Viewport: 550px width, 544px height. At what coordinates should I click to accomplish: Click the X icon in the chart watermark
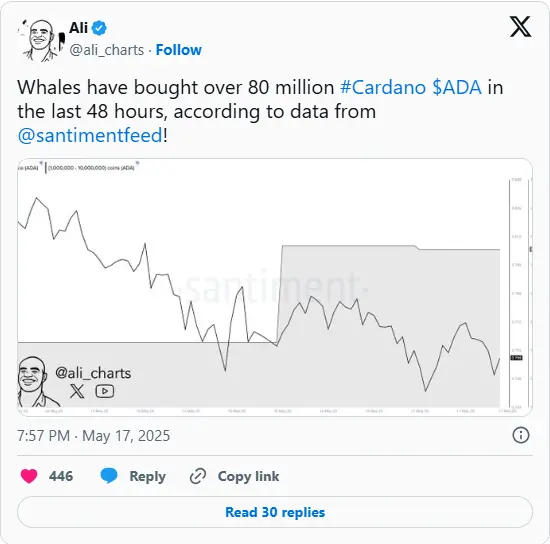click(x=77, y=391)
